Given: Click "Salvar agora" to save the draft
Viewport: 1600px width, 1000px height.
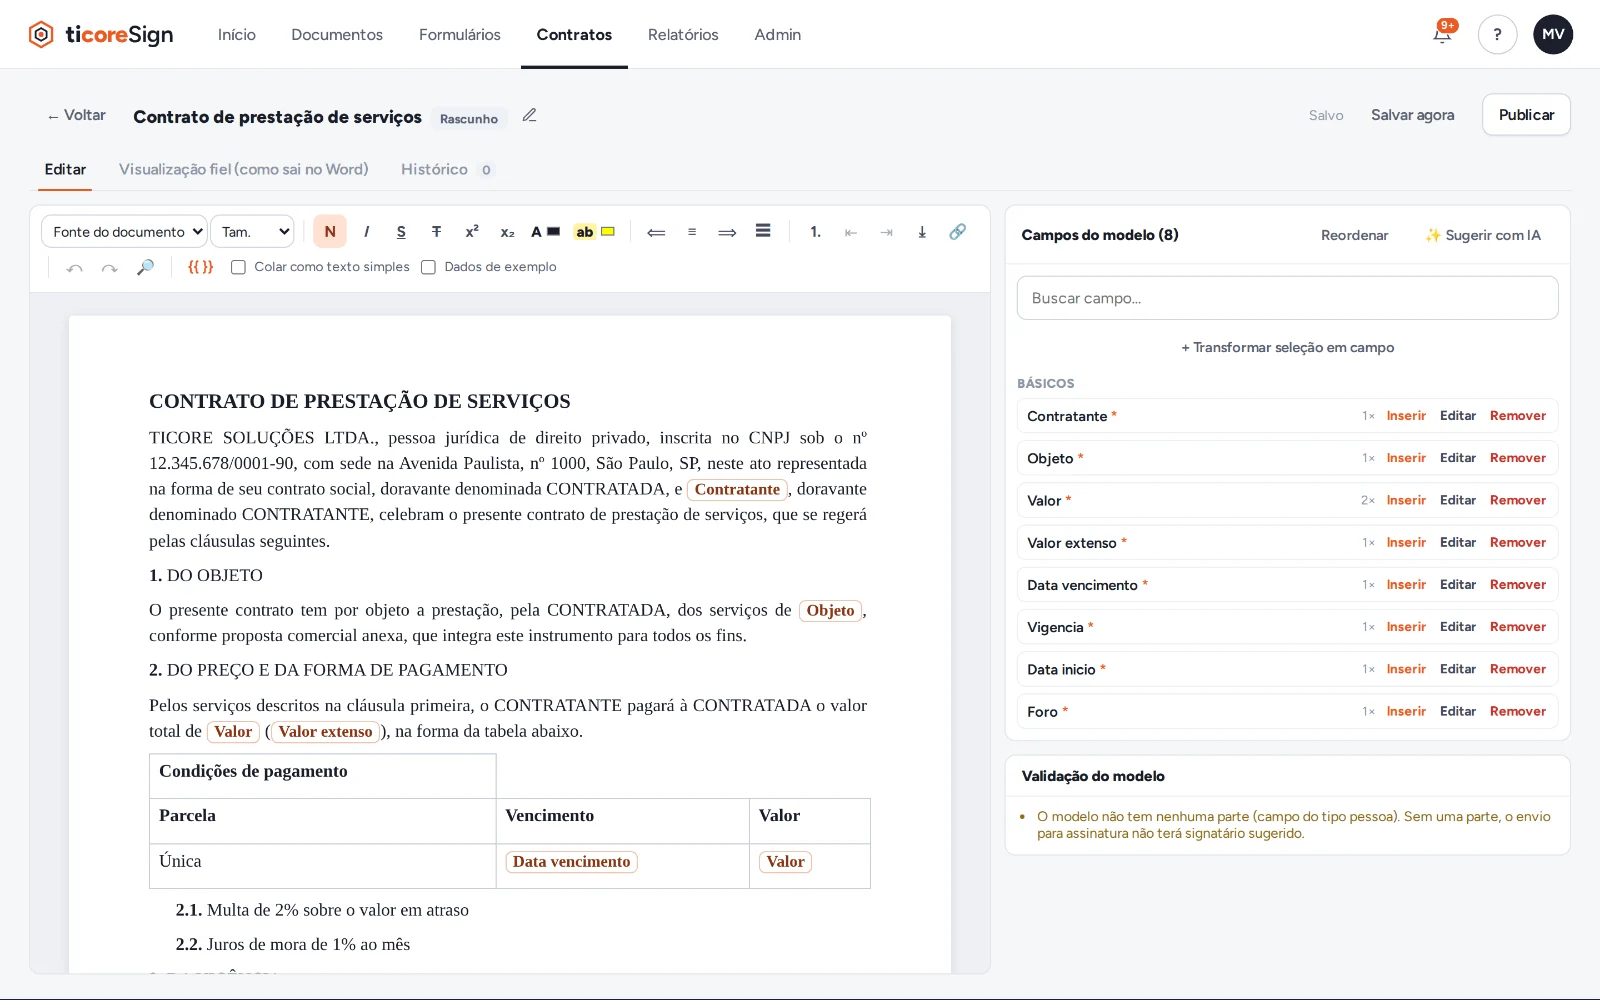Looking at the screenshot, I should point(1412,115).
